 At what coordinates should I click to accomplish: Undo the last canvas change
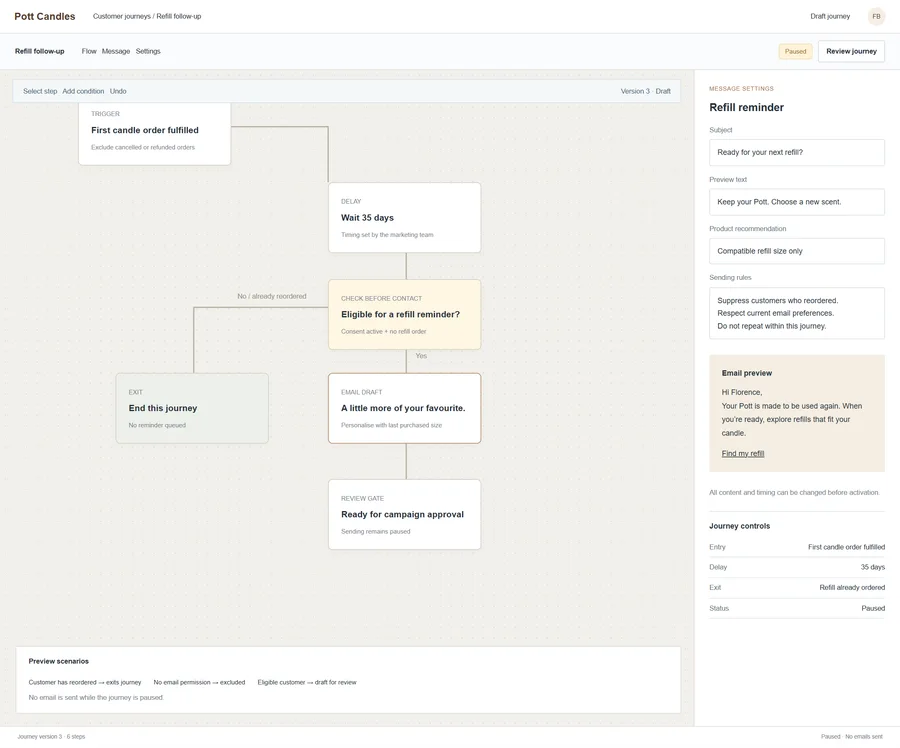pyautogui.click(x=118, y=91)
